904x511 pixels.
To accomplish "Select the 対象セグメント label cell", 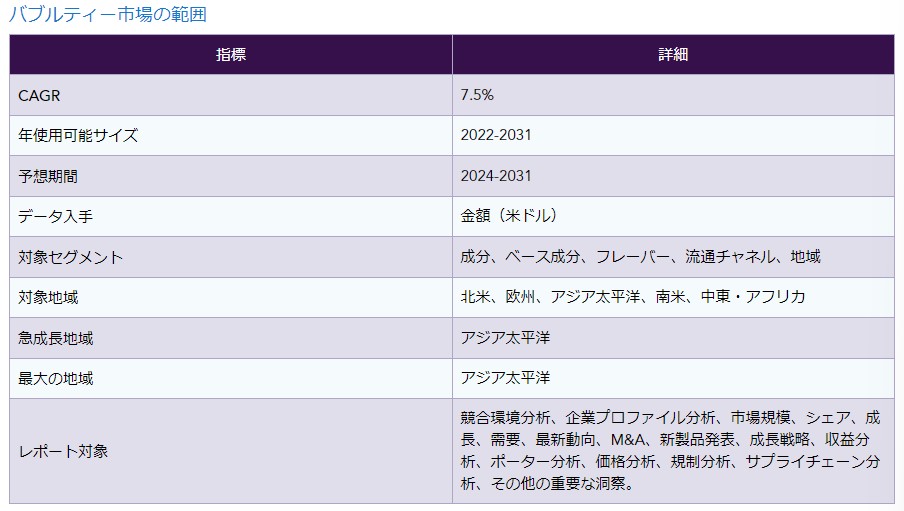I will [71, 257].
